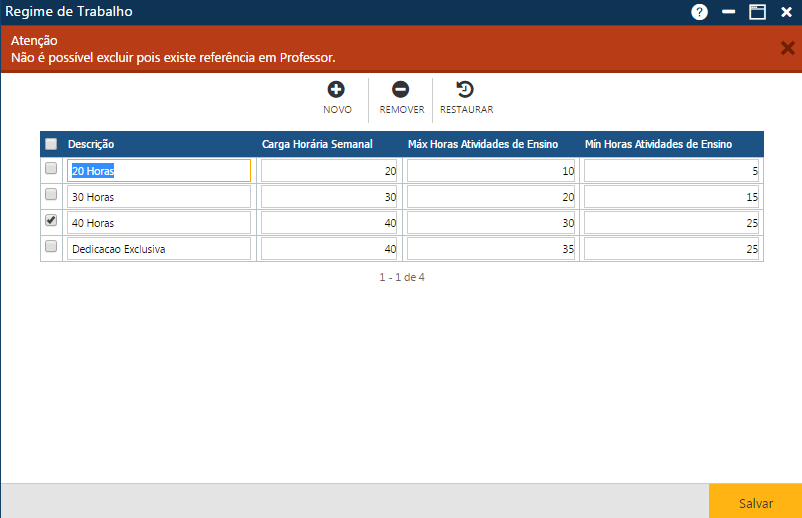Tick the 30 Horas row checkbox
The image size is (802, 518).
[x=51, y=195]
